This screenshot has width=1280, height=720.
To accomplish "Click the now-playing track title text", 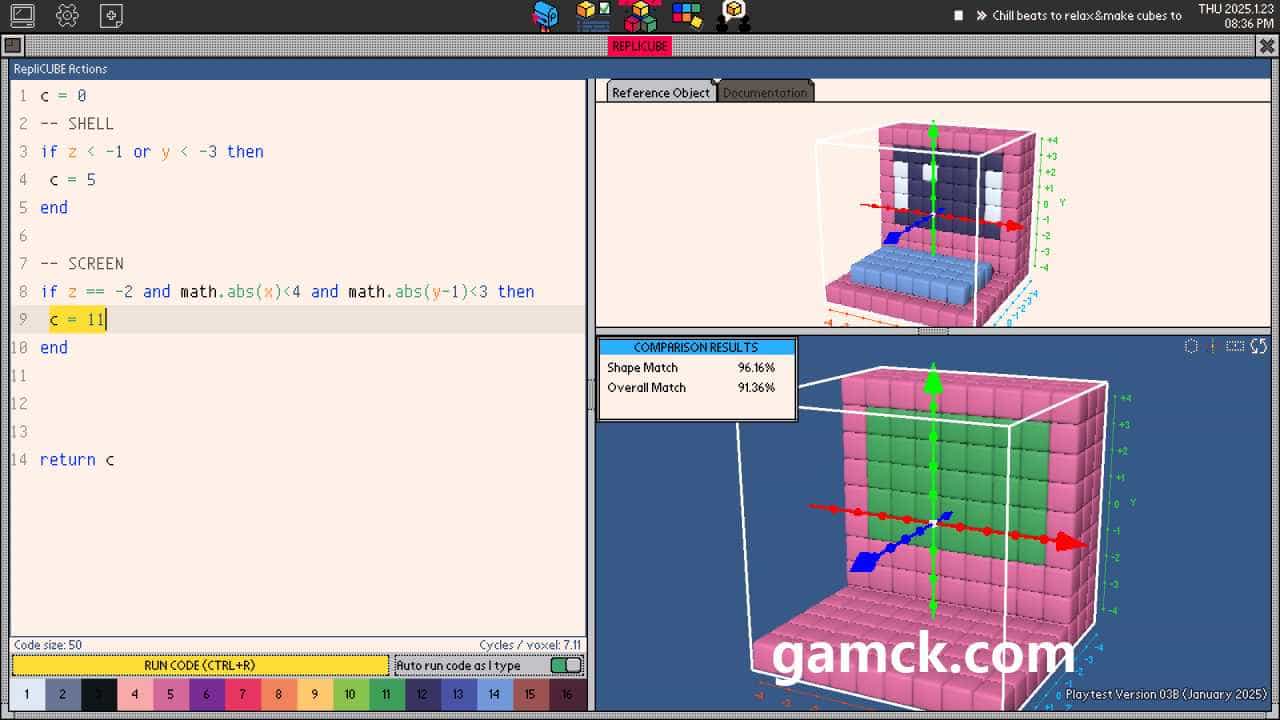I will click(1087, 15).
